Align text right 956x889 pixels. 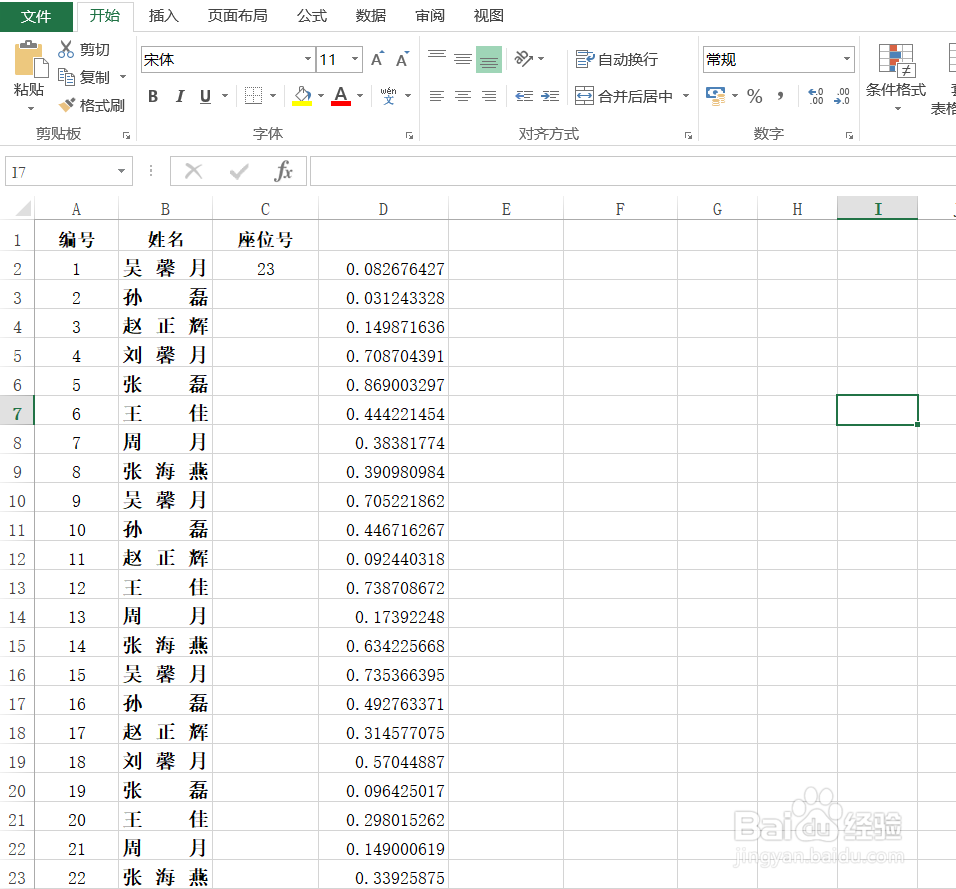point(489,96)
